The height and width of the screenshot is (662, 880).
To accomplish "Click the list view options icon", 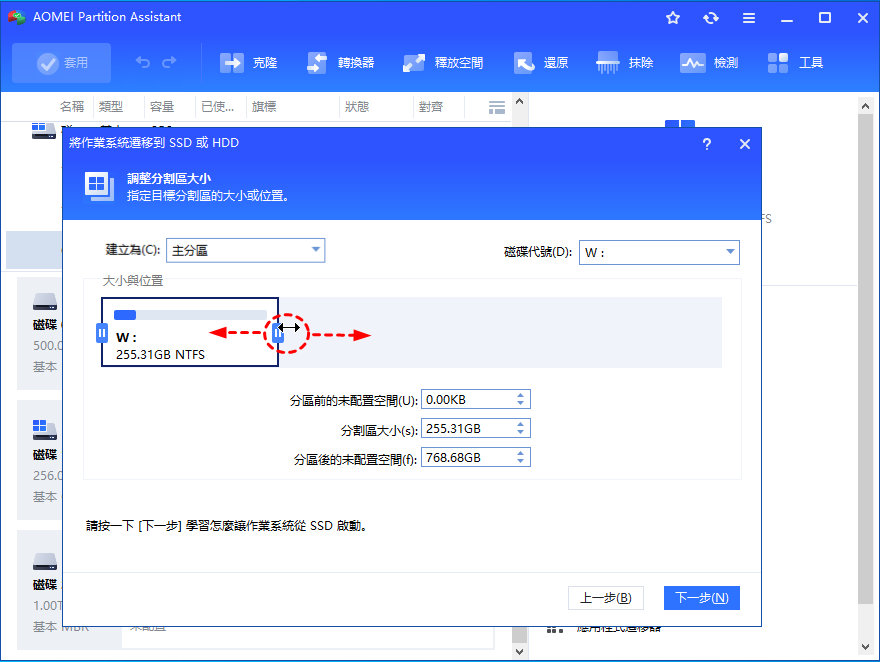I will [497, 107].
